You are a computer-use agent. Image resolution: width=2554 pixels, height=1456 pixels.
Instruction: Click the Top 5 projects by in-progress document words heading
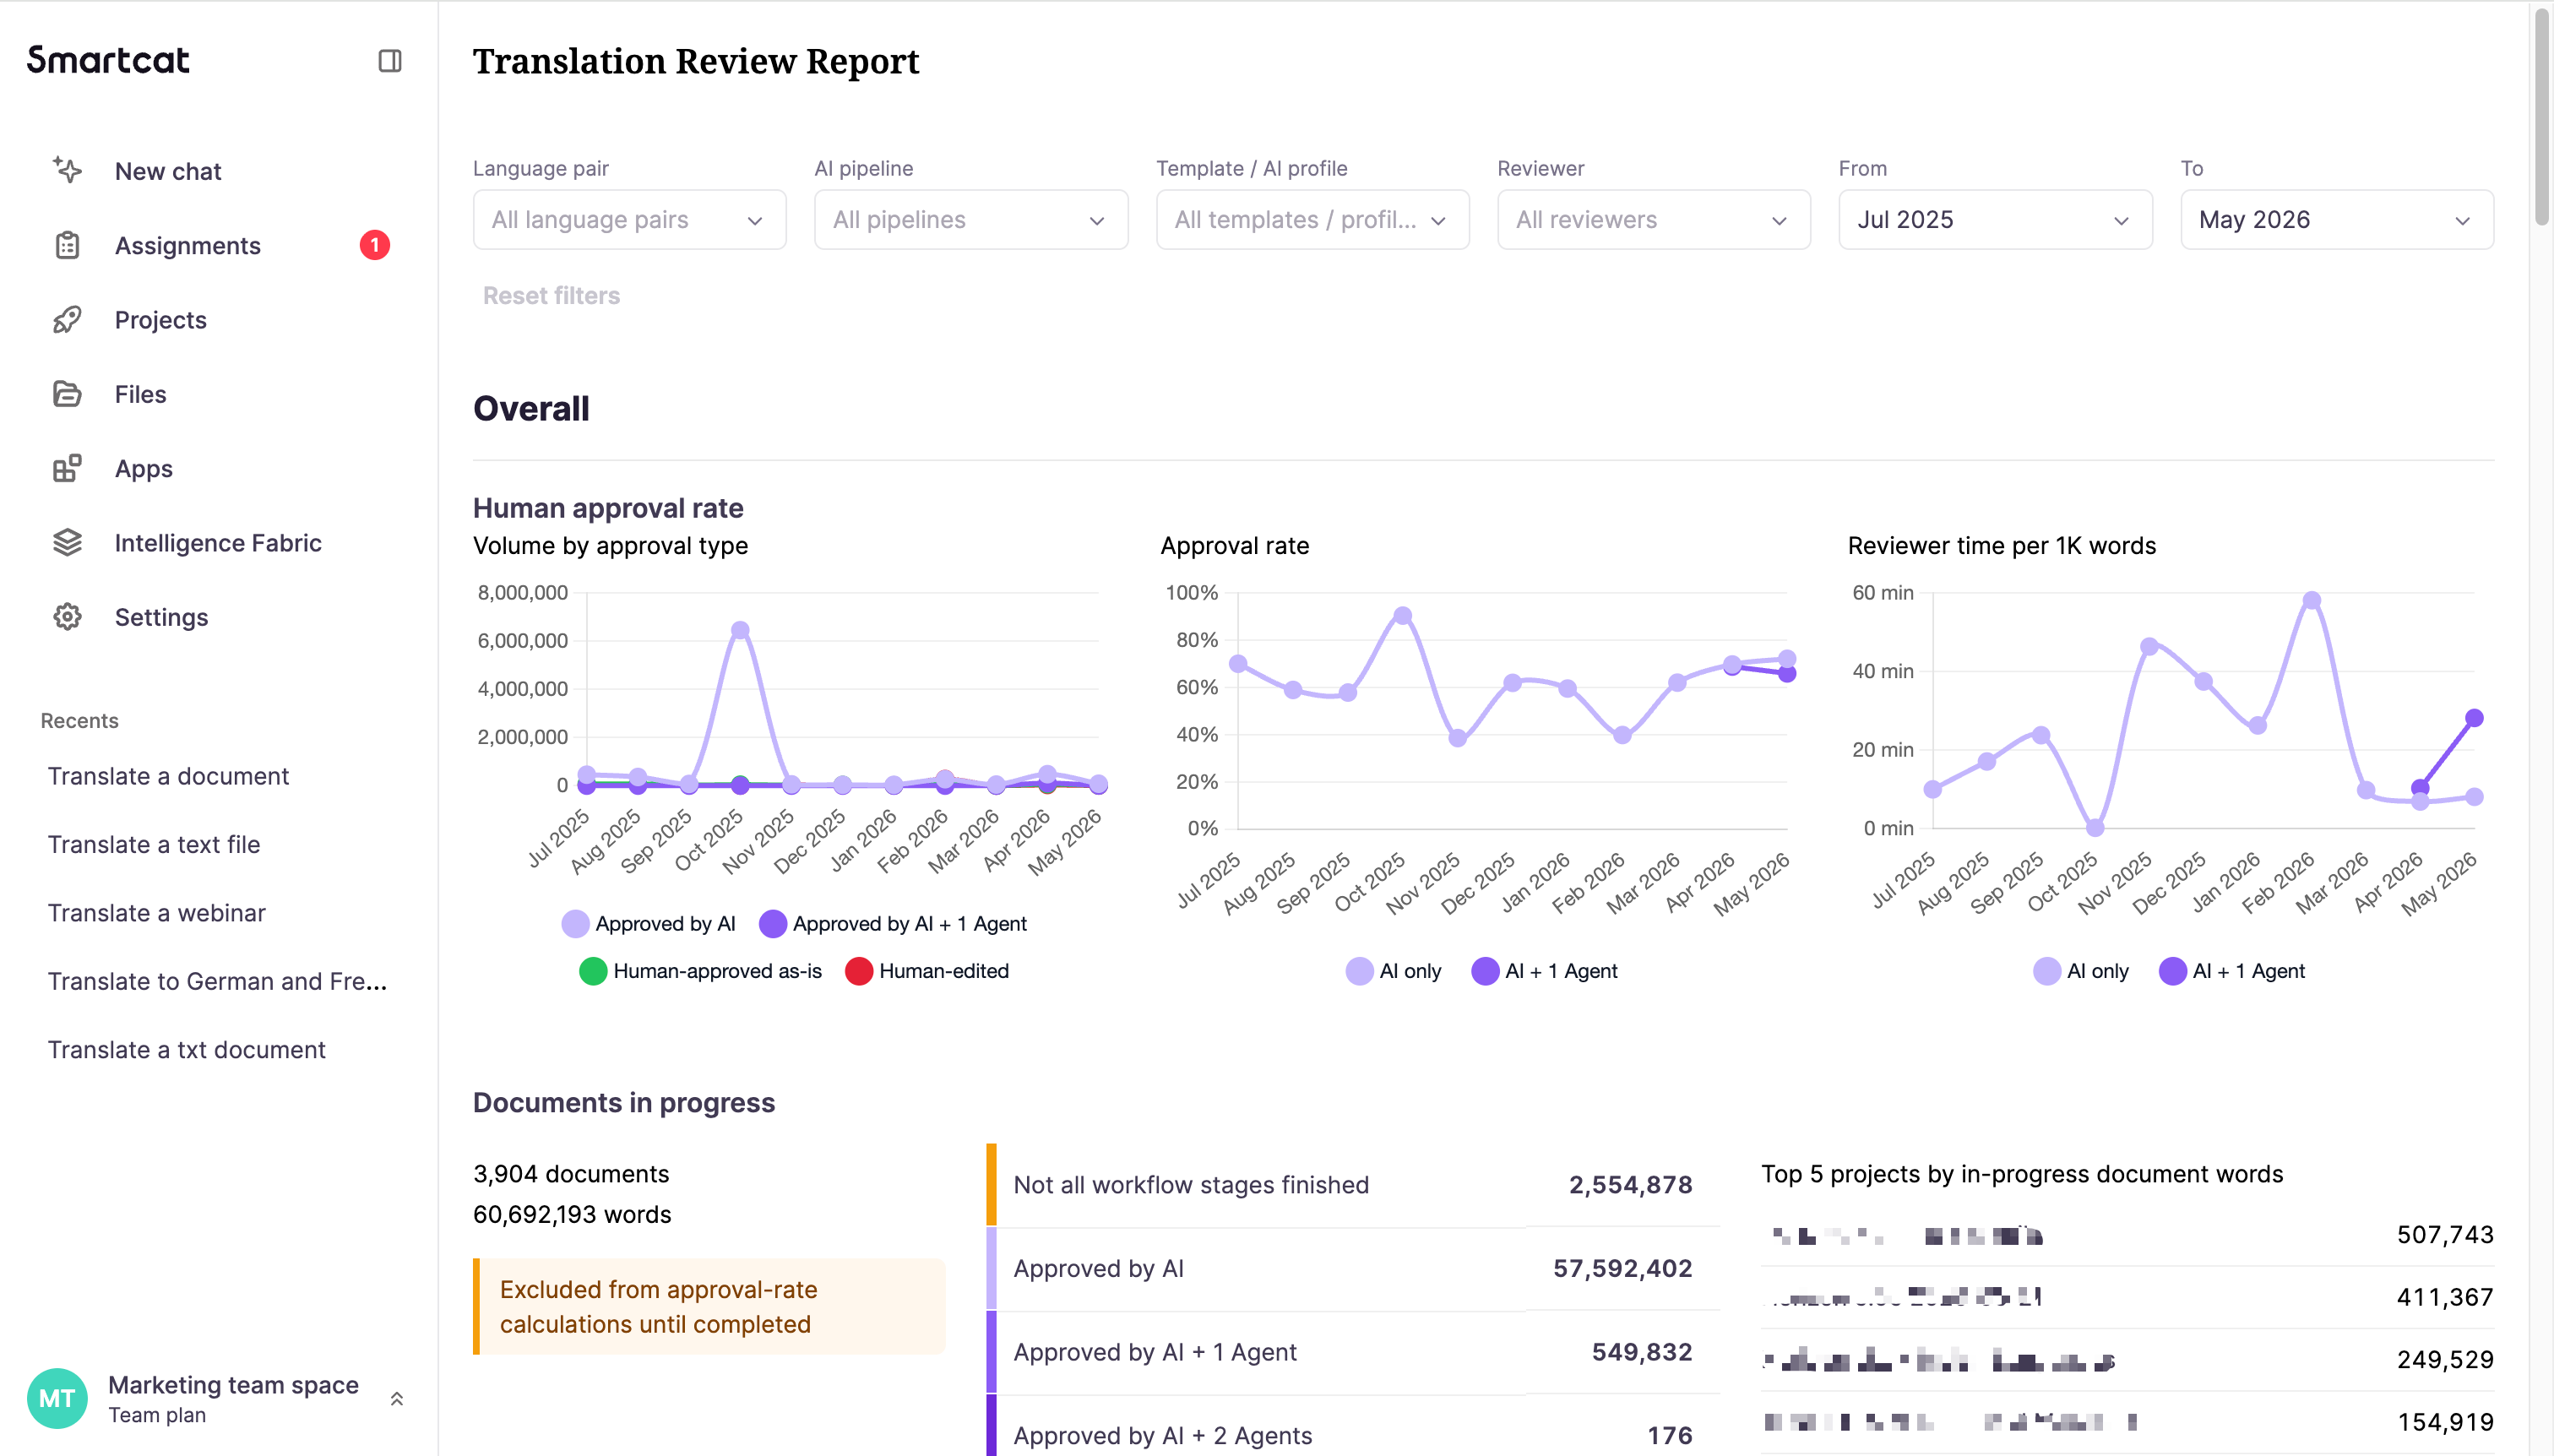pos(2022,1174)
